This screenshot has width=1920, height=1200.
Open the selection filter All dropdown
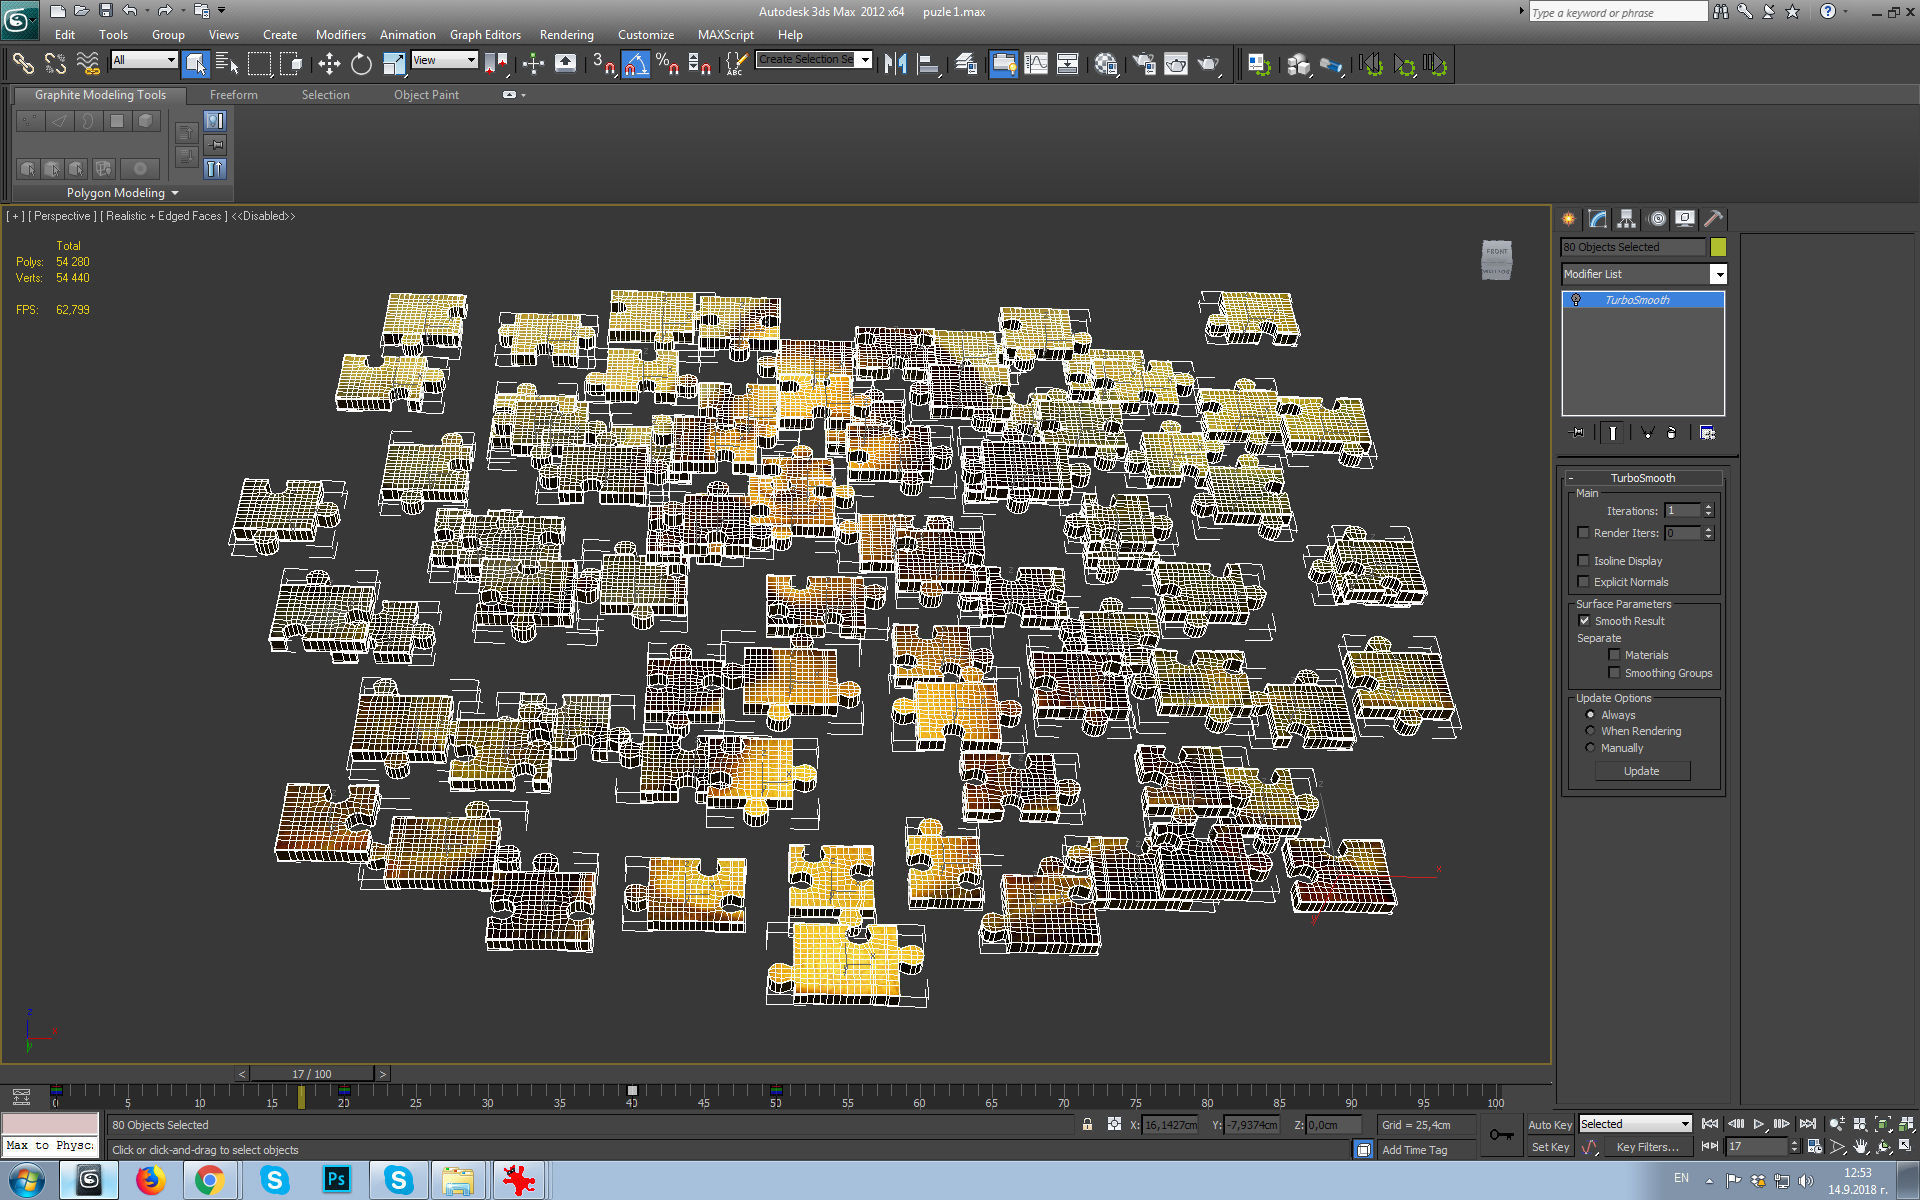click(144, 60)
